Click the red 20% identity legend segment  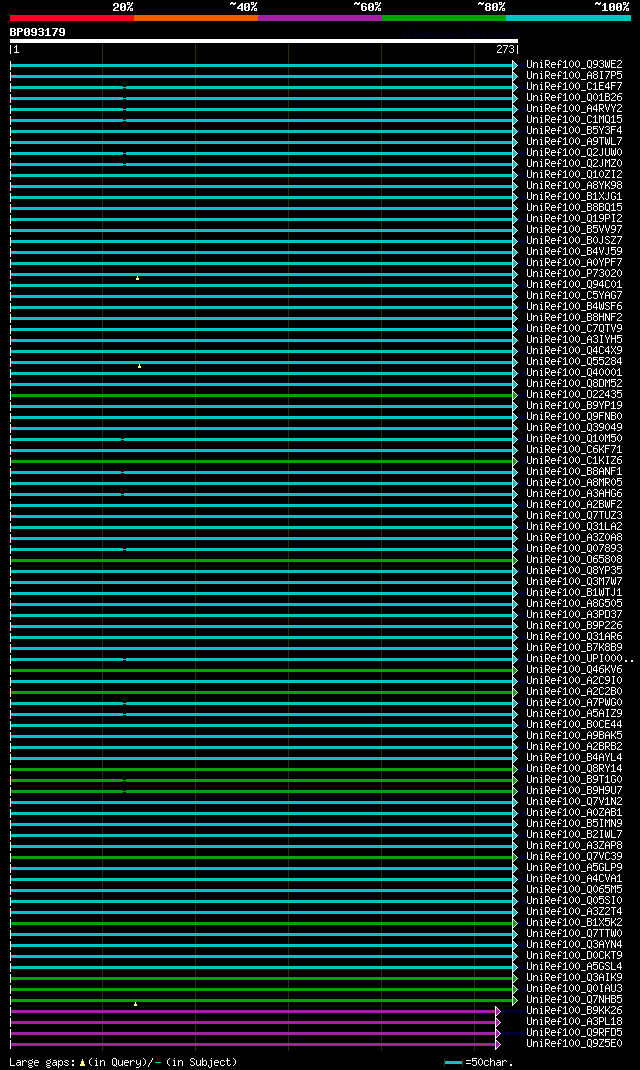tap(72, 18)
